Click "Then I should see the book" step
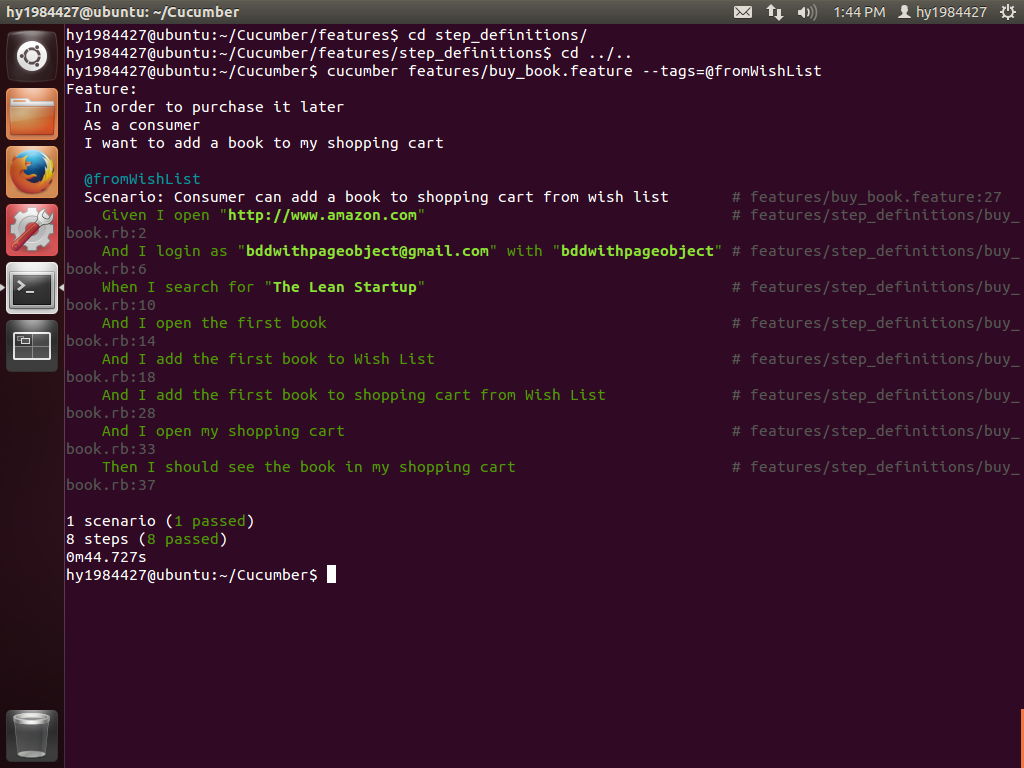This screenshot has height=768, width=1024. [x=309, y=467]
